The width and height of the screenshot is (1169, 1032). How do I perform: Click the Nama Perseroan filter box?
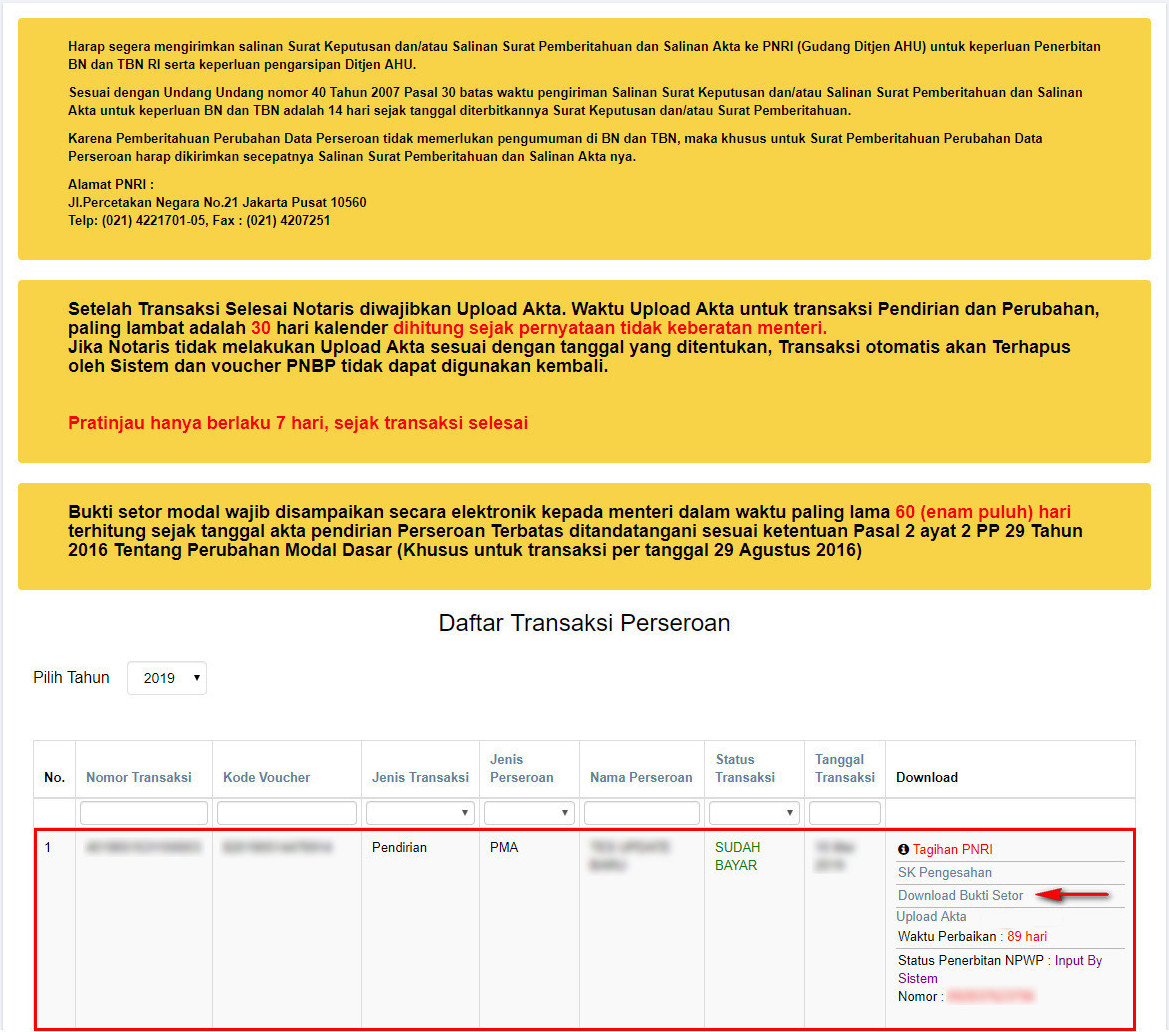(x=640, y=813)
